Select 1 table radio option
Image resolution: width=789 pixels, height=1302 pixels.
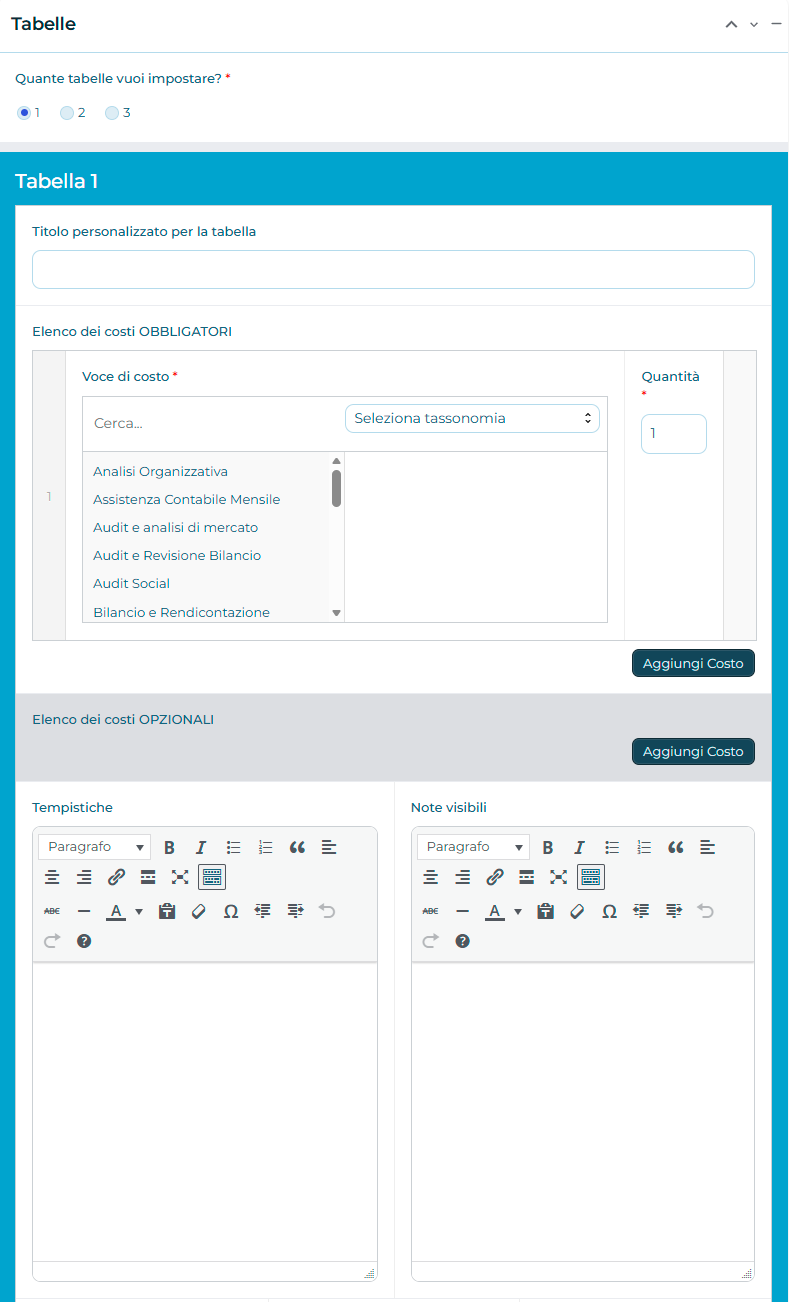(24, 113)
